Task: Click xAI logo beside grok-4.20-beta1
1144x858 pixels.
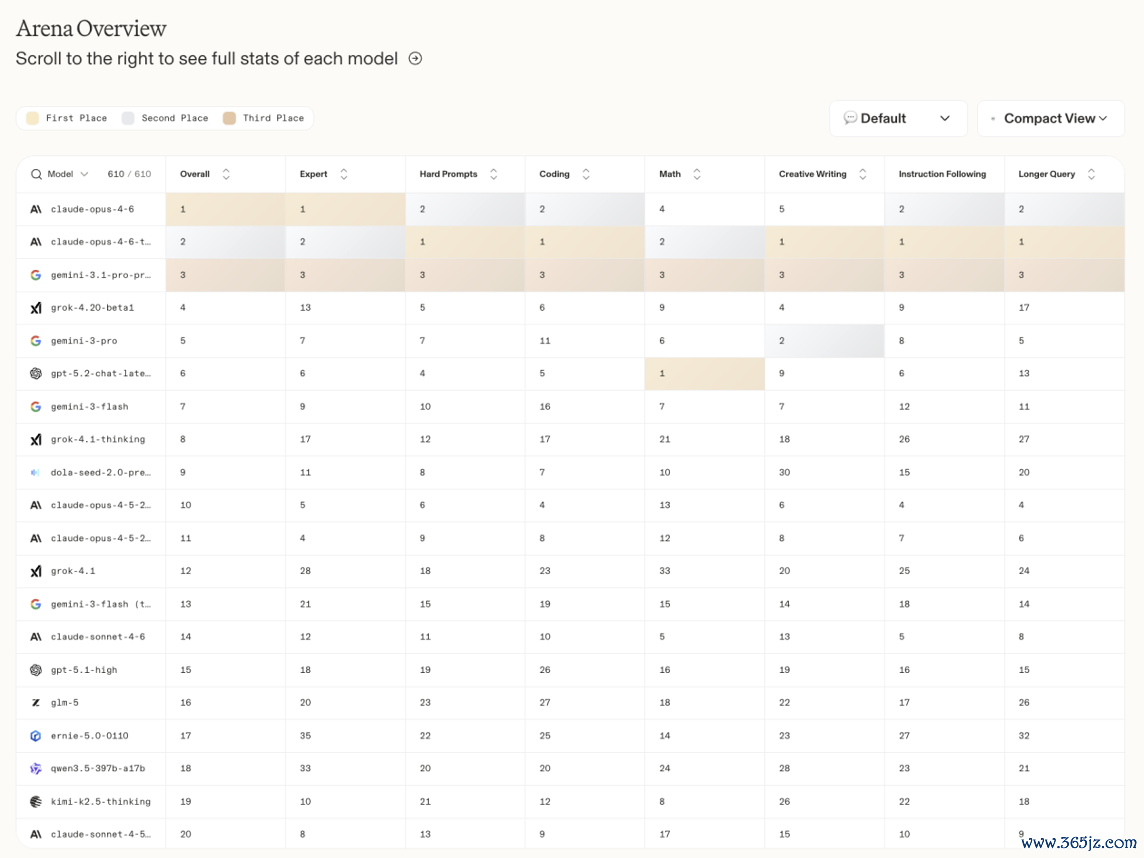Action: [36, 308]
